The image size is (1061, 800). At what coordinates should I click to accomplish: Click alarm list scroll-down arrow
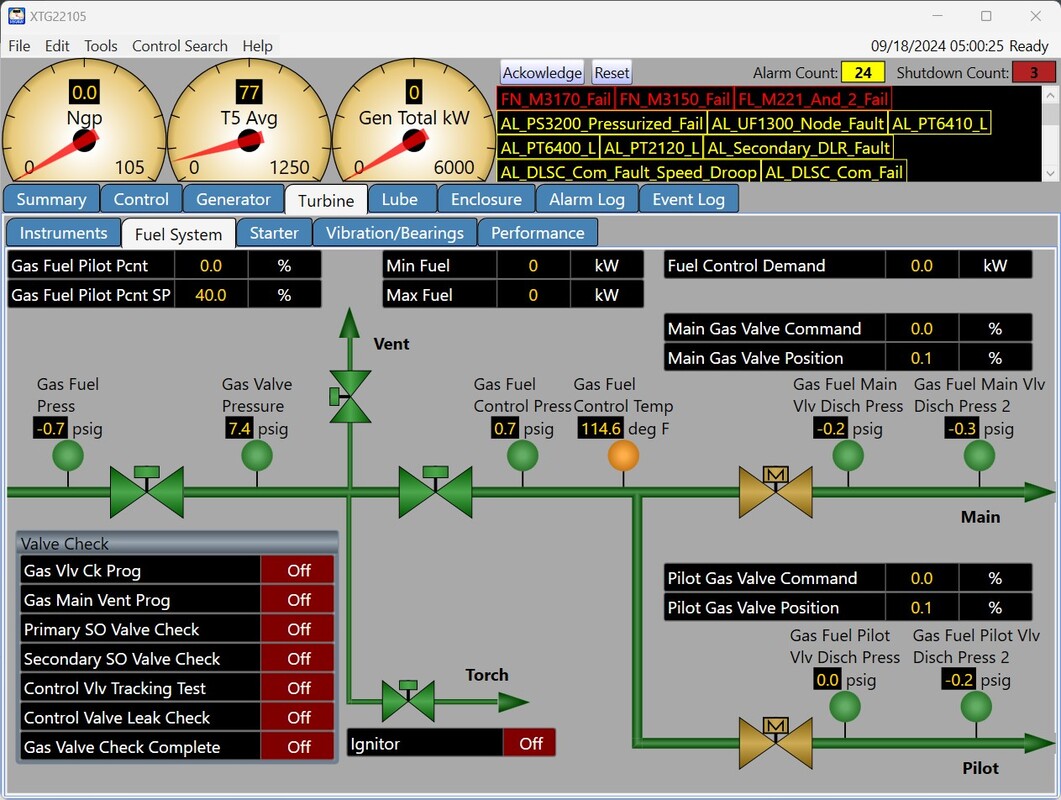1050,173
